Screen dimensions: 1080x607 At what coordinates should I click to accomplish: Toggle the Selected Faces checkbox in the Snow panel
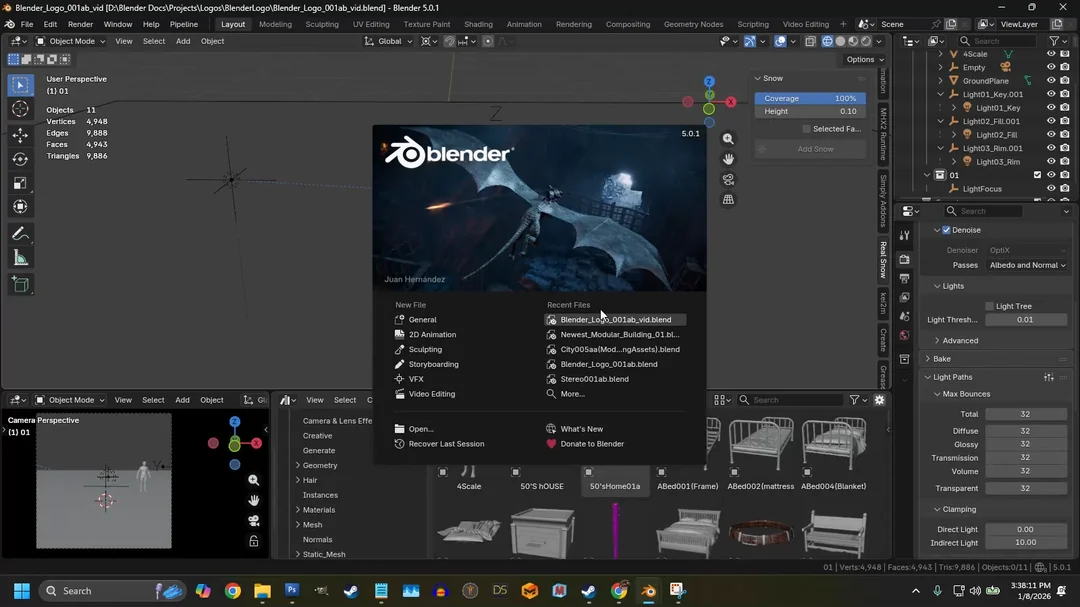806,129
